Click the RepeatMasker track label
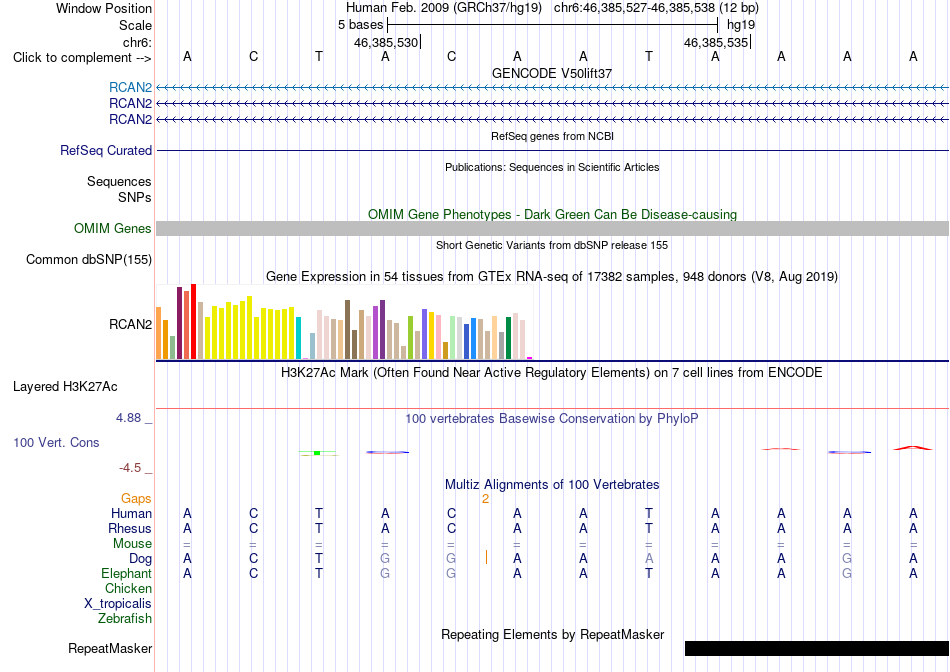 [110, 648]
